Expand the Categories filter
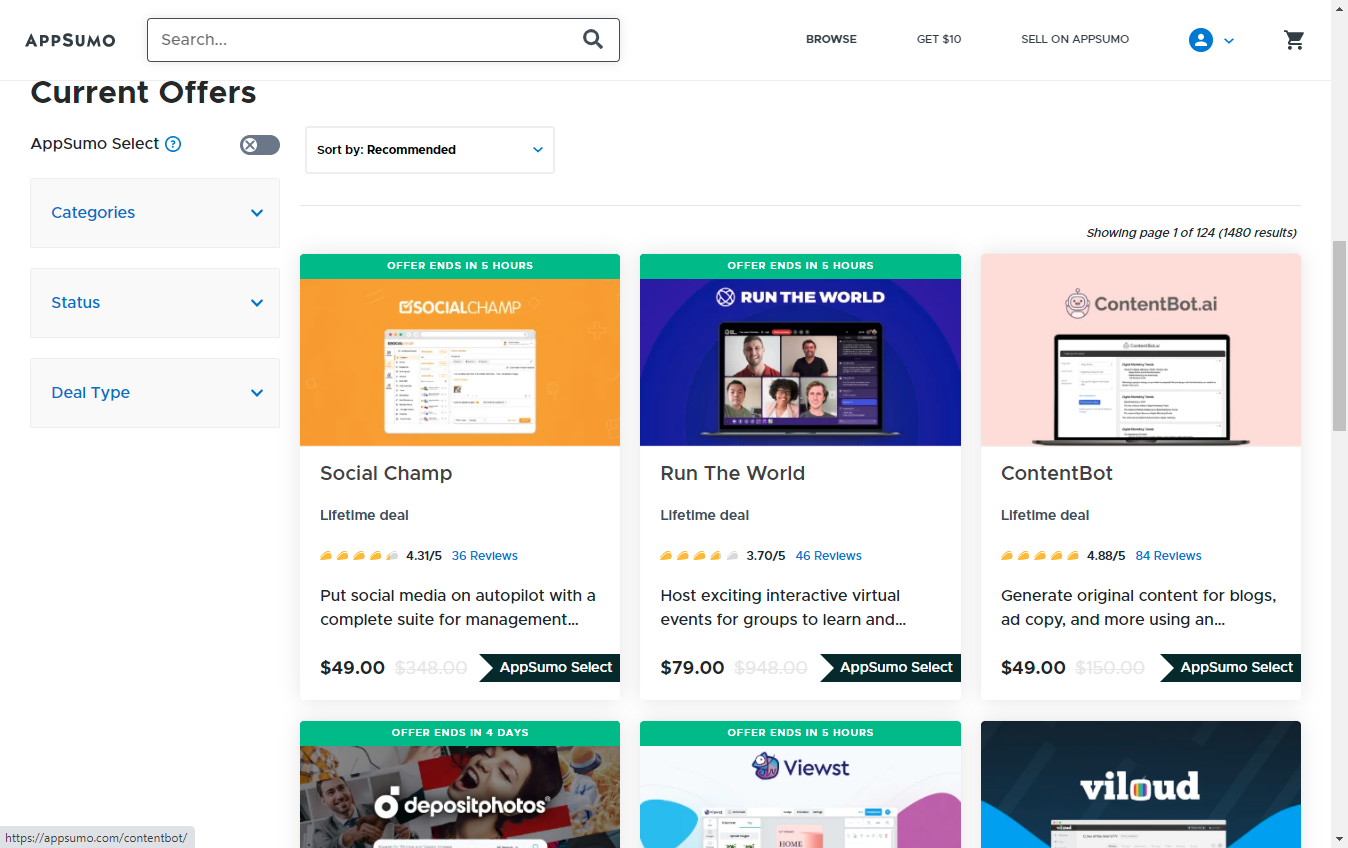This screenshot has width=1348, height=848. (x=155, y=213)
